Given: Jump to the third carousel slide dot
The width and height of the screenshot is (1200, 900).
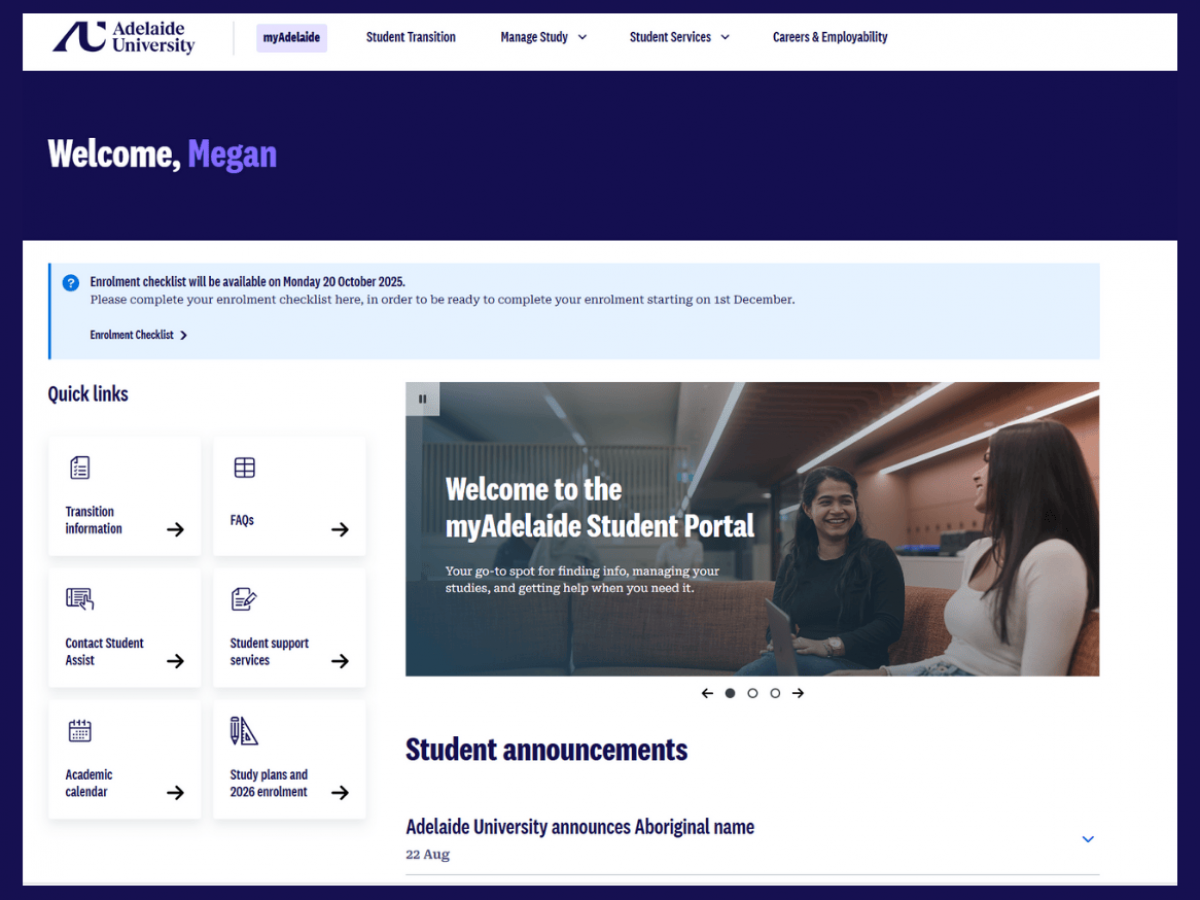Looking at the screenshot, I should point(775,692).
